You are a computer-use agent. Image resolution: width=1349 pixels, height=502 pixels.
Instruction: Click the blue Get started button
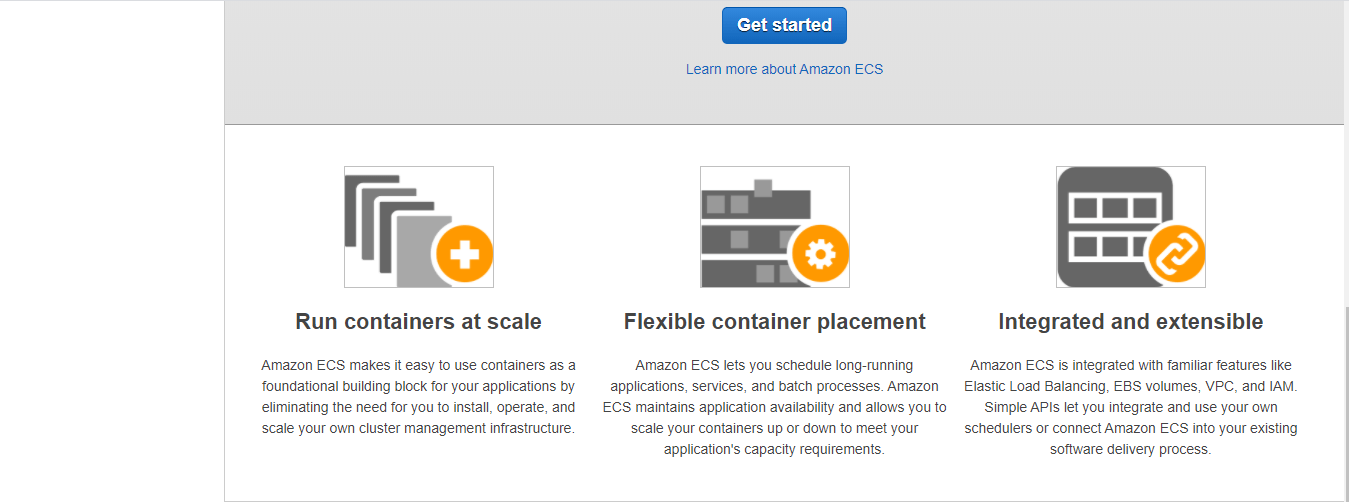point(784,25)
